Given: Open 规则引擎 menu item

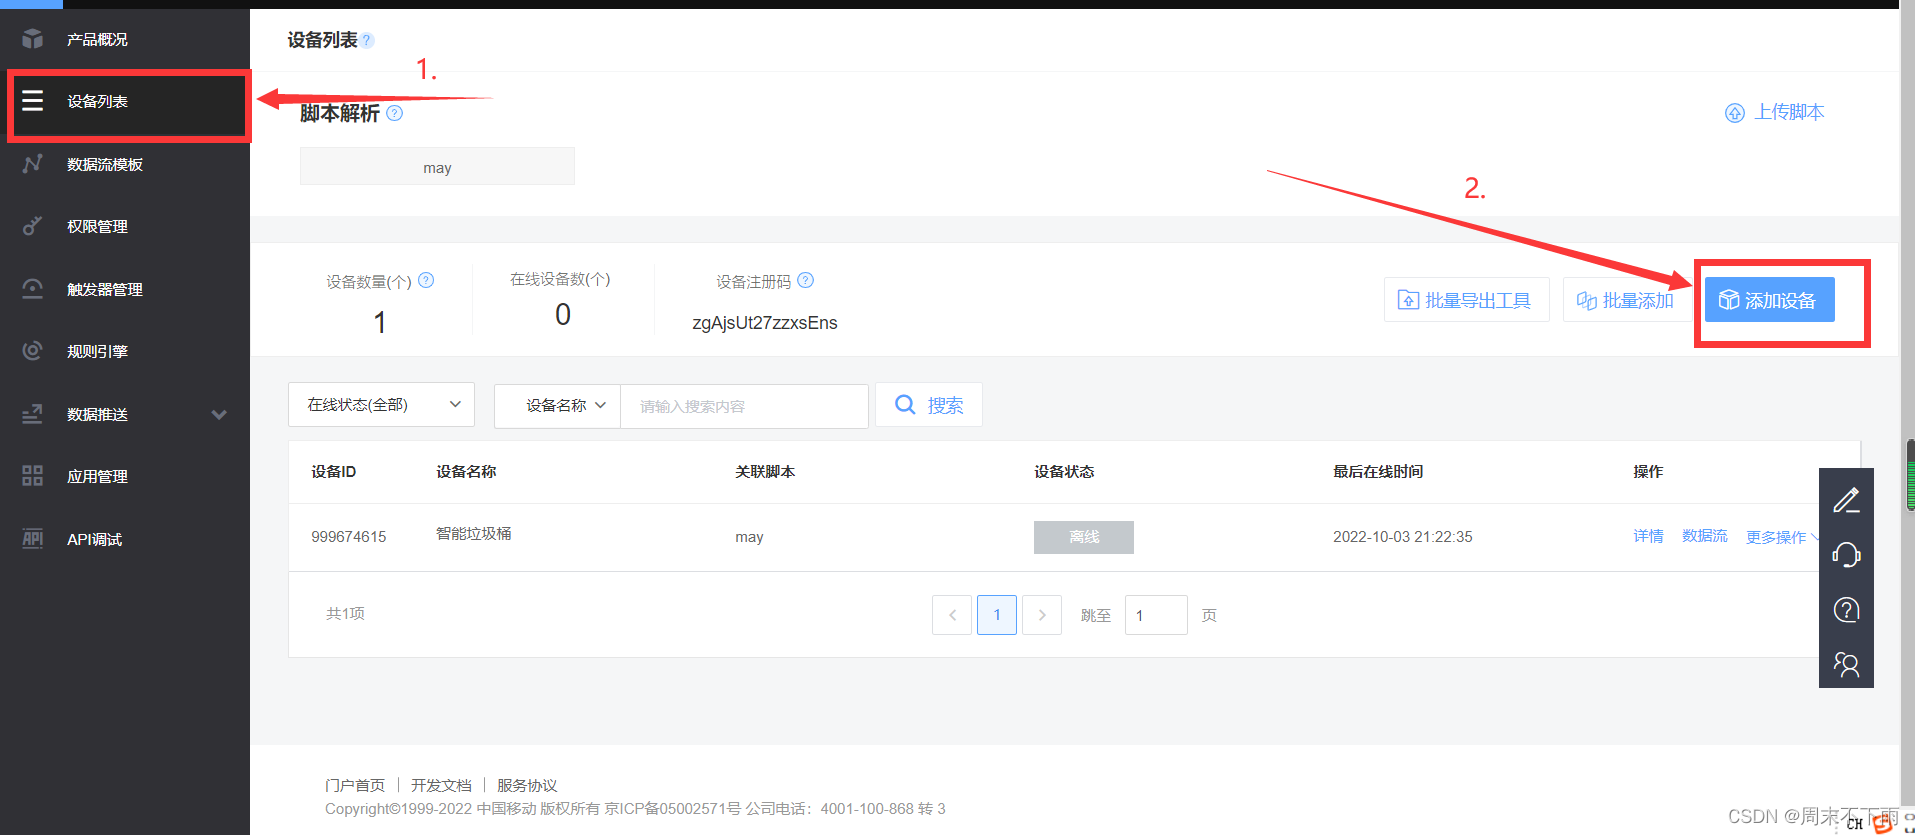Looking at the screenshot, I should coord(97,351).
